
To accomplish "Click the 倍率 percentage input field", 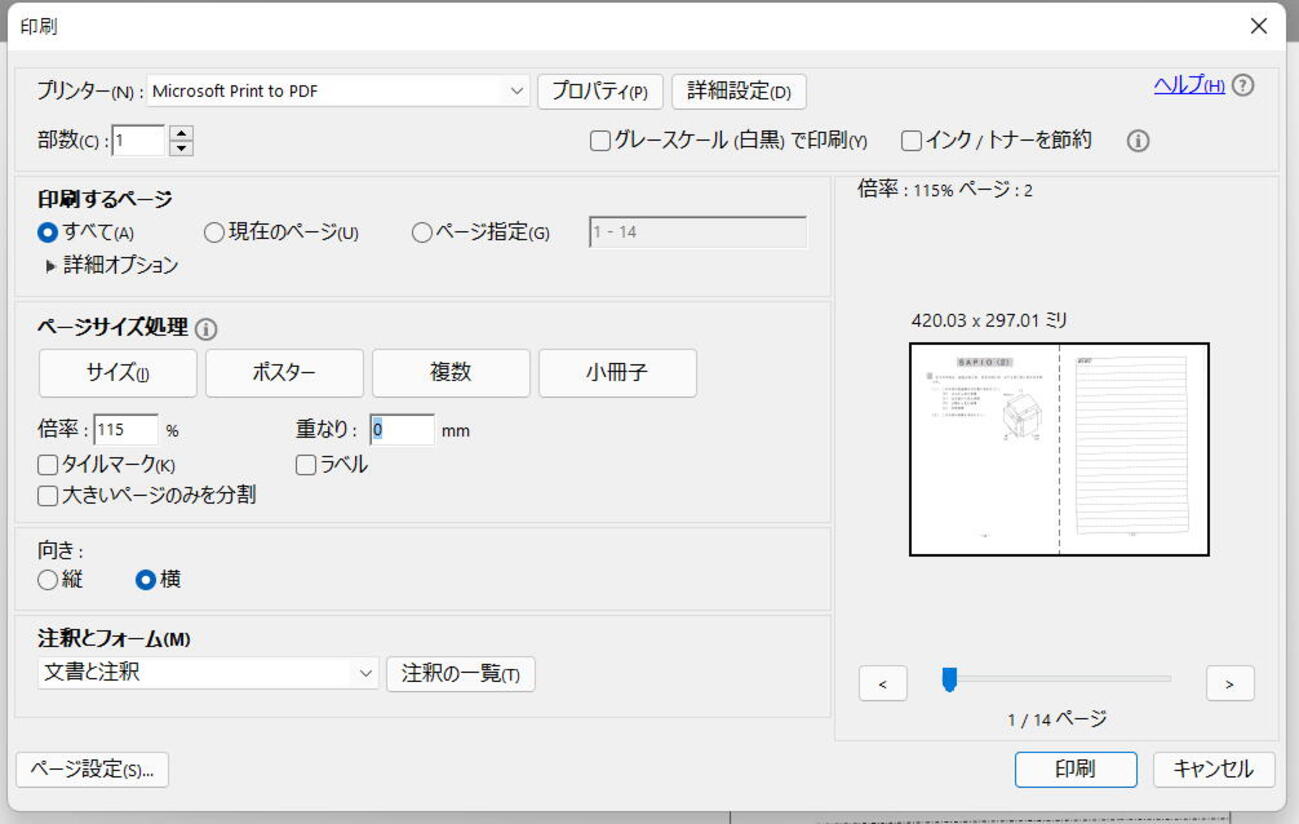I will coord(125,430).
